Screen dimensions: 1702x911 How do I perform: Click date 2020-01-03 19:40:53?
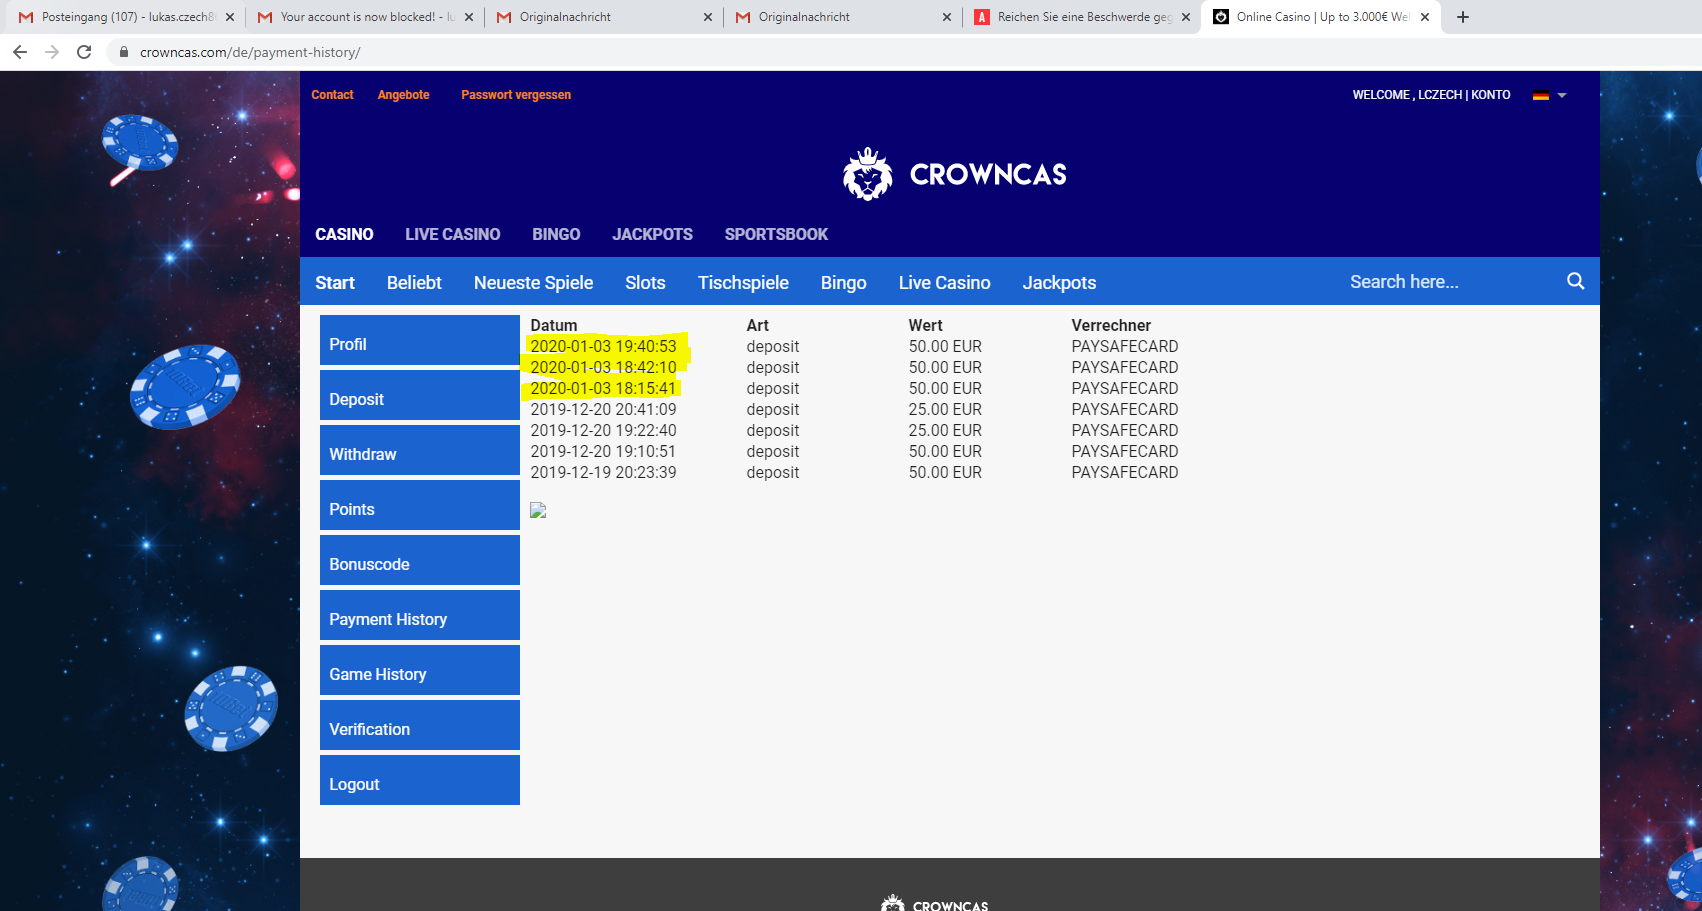point(603,346)
